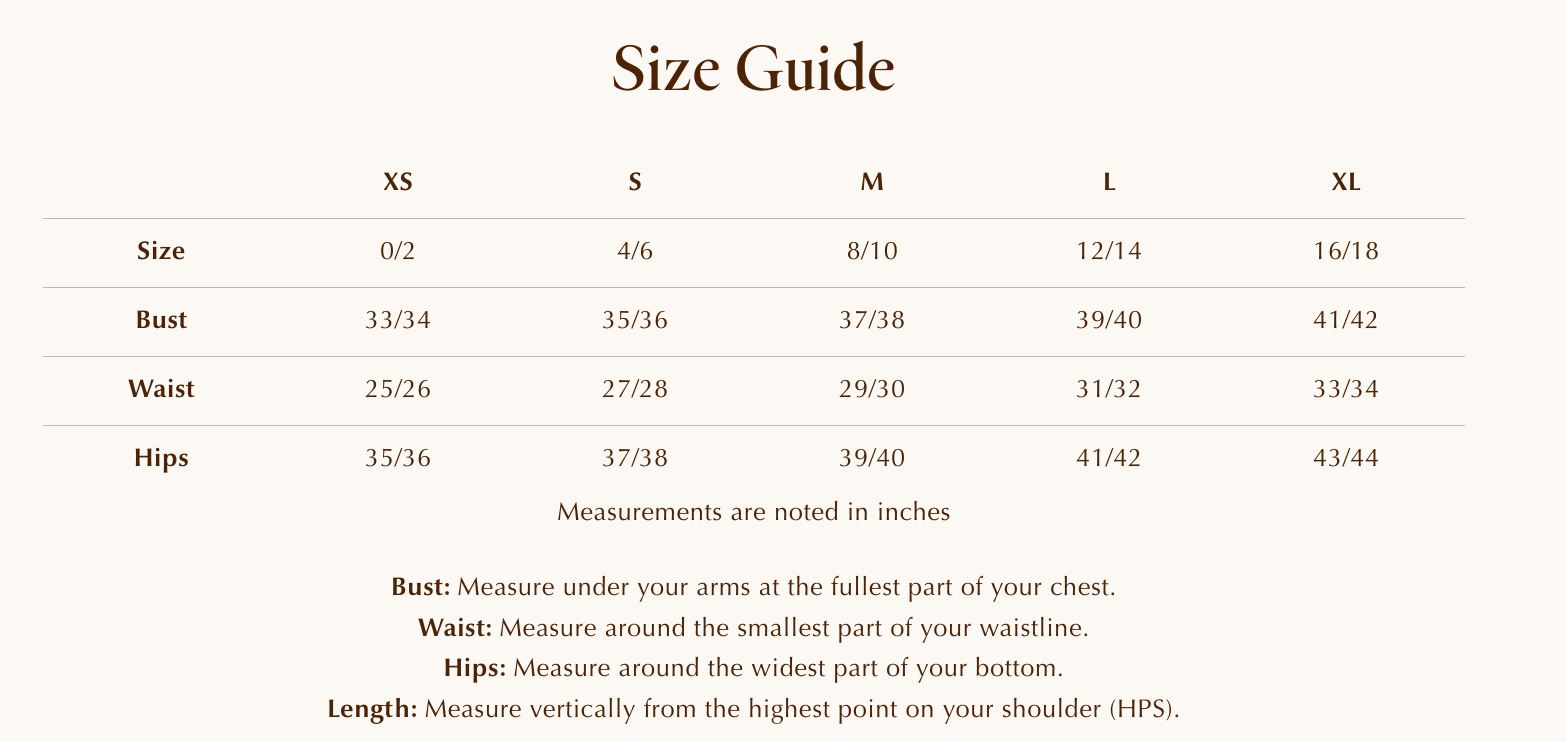Click the XL column header
1566x742 pixels.
(x=1345, y=183)
